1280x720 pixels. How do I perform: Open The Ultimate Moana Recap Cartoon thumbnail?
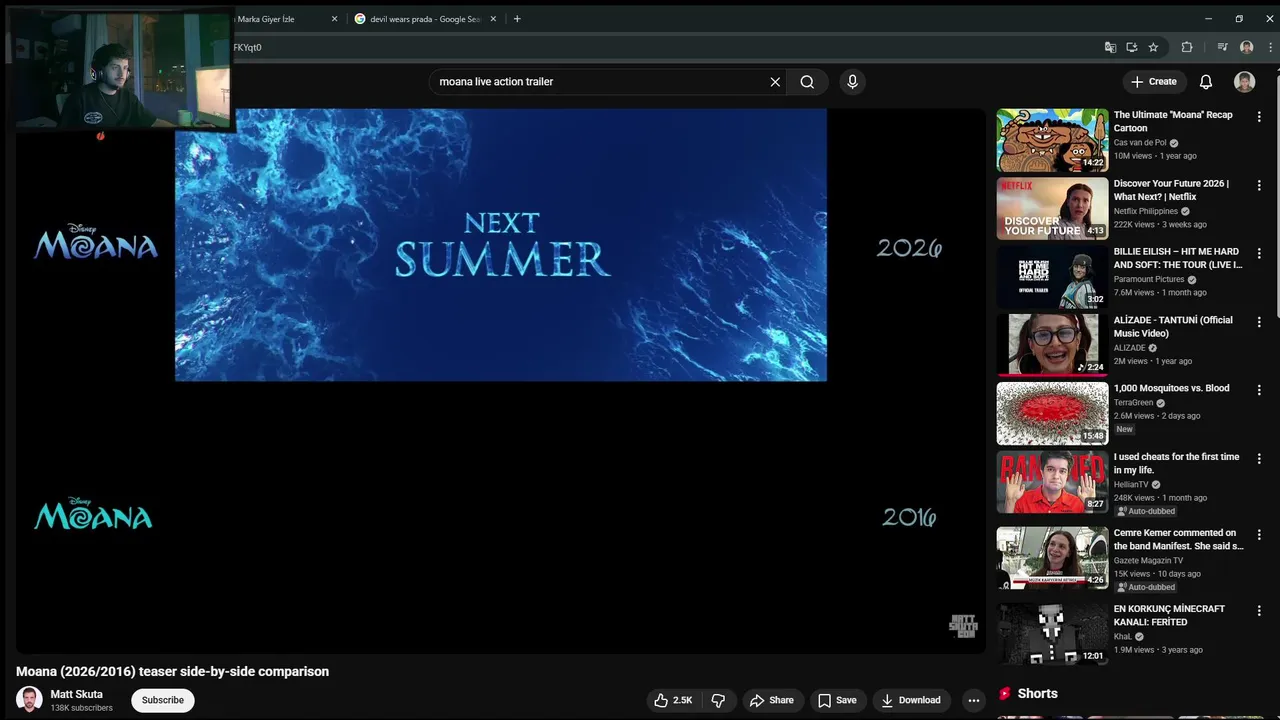click(x=1052, y=140)
